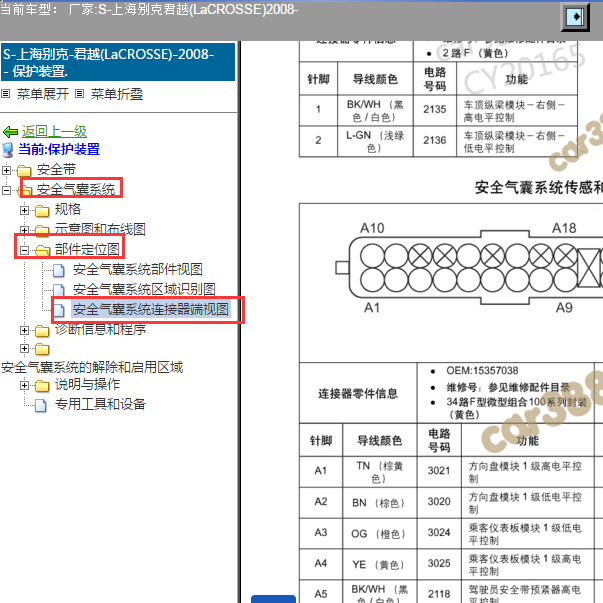The image size is (603, 603).
Task: Open 安全气囊系统区域识别图 page
Action: pyautogui.click(x=144, y=289)
